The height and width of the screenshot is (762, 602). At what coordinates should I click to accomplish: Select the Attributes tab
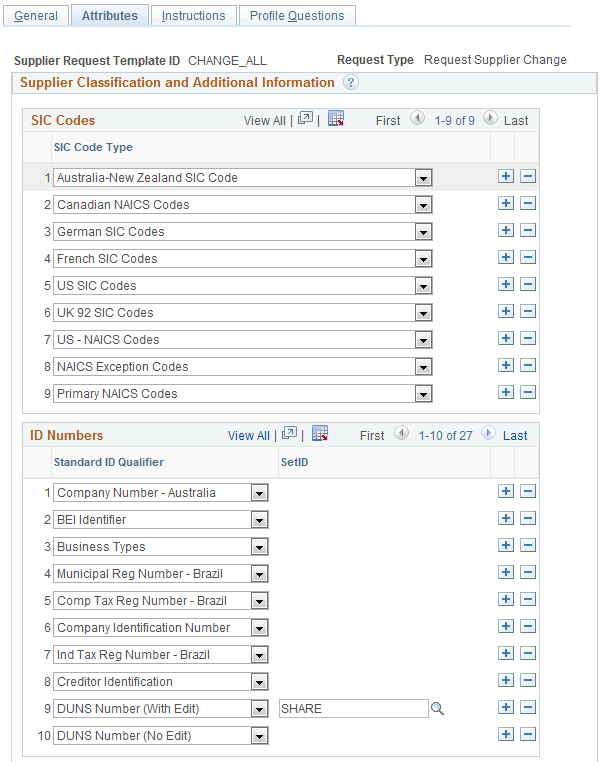pos(110,16)
